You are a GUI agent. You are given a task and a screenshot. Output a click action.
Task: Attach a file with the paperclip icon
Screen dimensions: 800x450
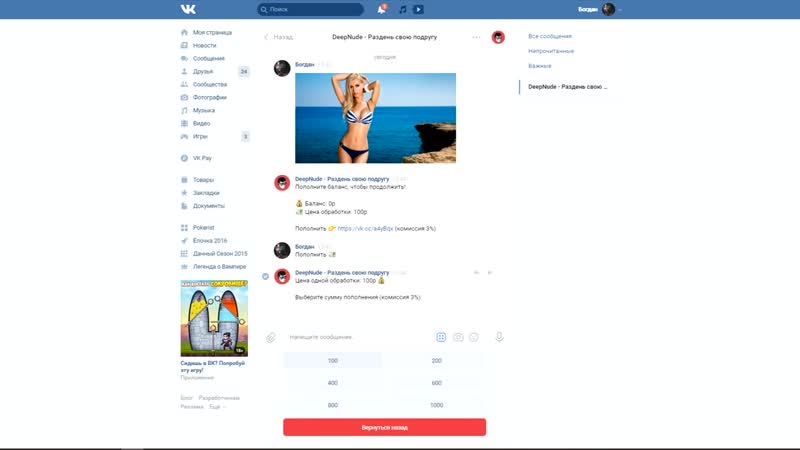tap(271, 337)
